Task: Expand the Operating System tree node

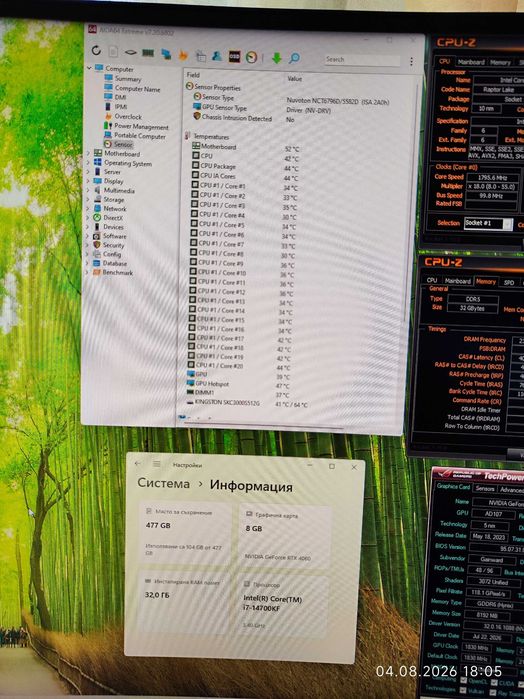Action: click(88, 163)
